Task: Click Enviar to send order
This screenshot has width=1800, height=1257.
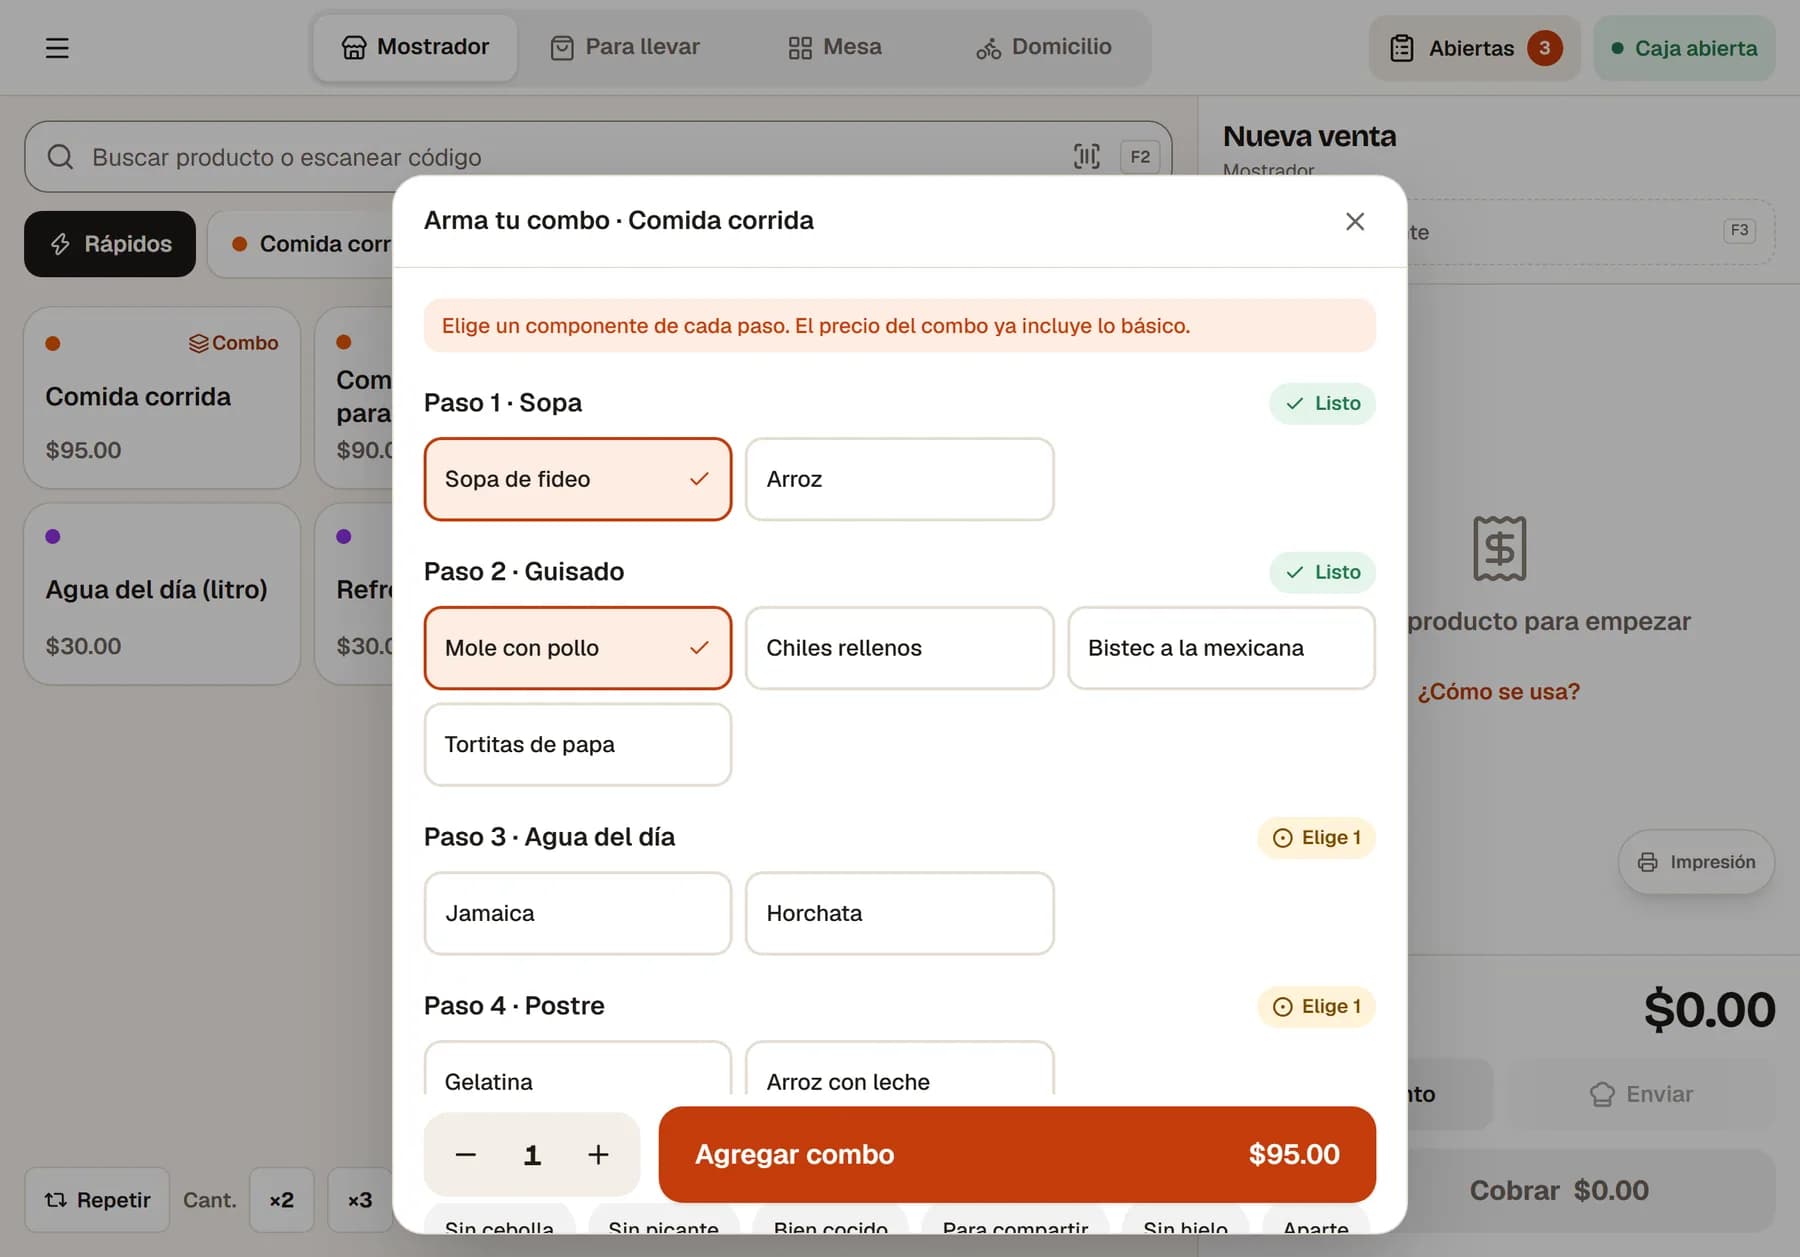Action: tap(1641, 1094)
